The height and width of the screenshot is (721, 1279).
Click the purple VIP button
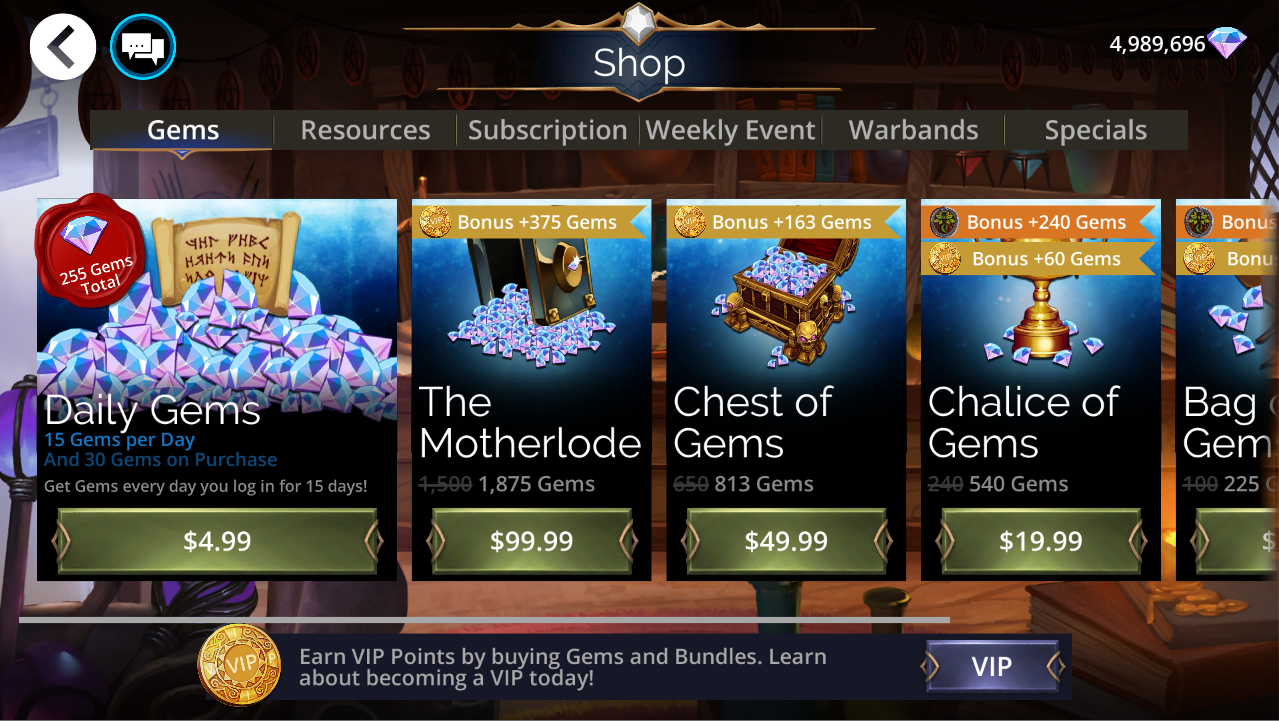992,667
